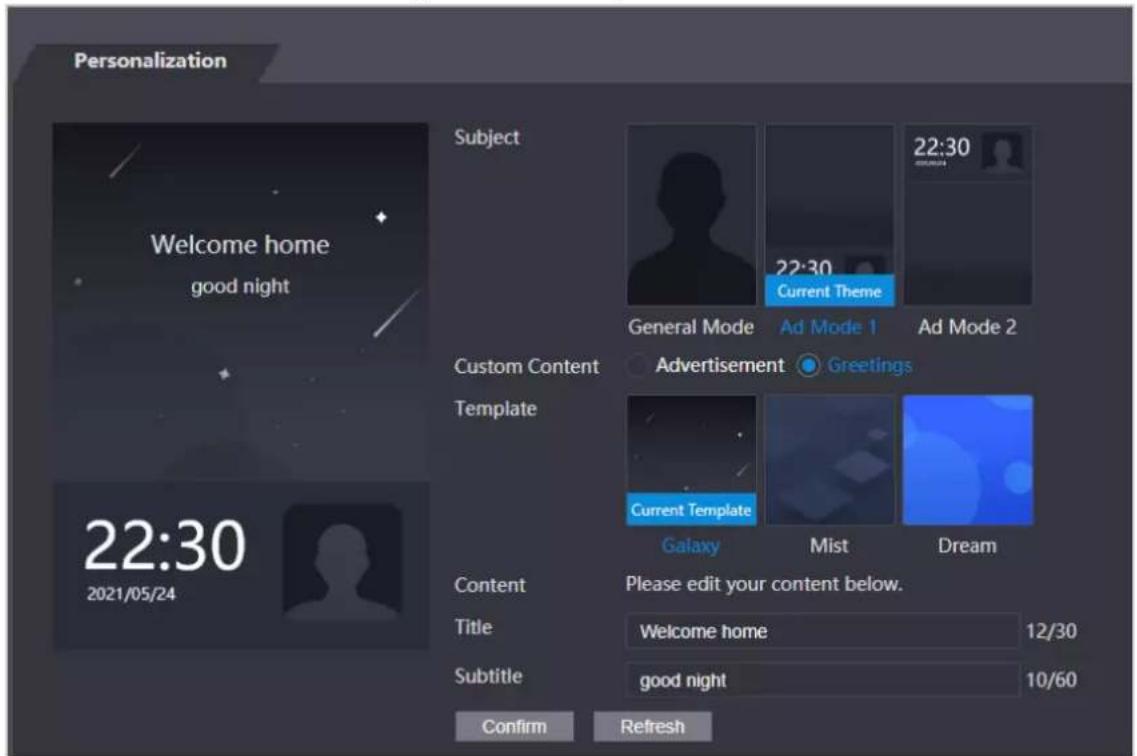Click the Current Theme badge
The width and height of the screenshot is (1137, 756).
(x=830, y=291)
